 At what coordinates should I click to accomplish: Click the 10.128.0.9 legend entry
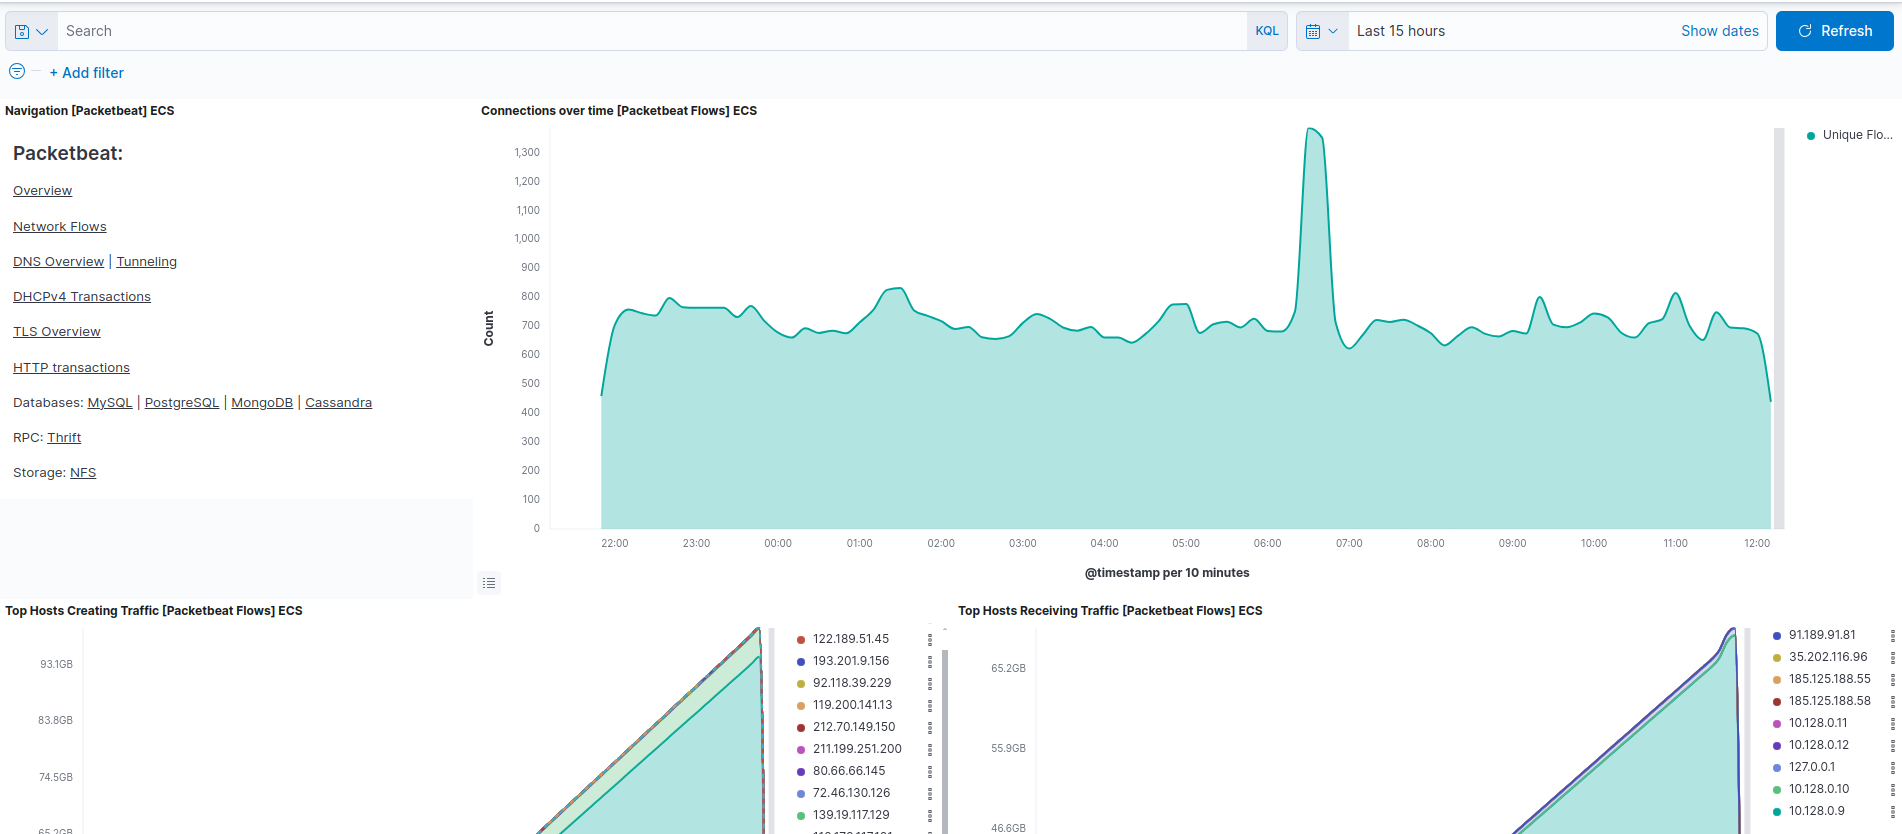1816,811
